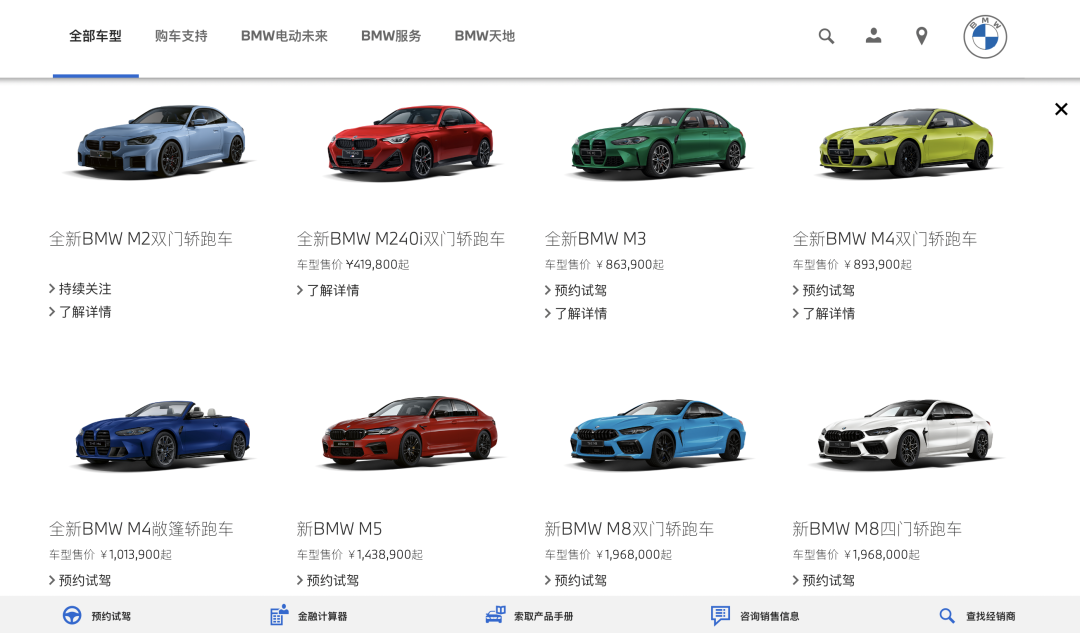Click the 全新BMW M2双门轿跑车 title

(141, 239)
